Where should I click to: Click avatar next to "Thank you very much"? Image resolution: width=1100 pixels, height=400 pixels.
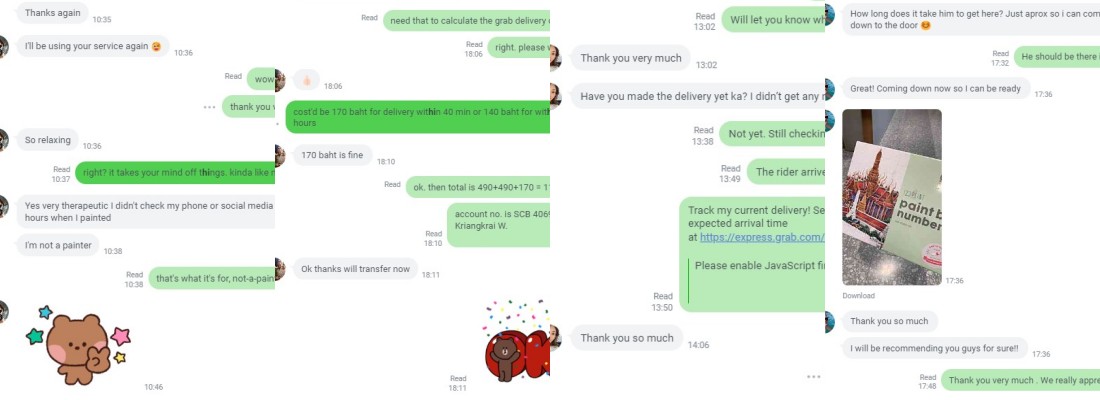556,58
